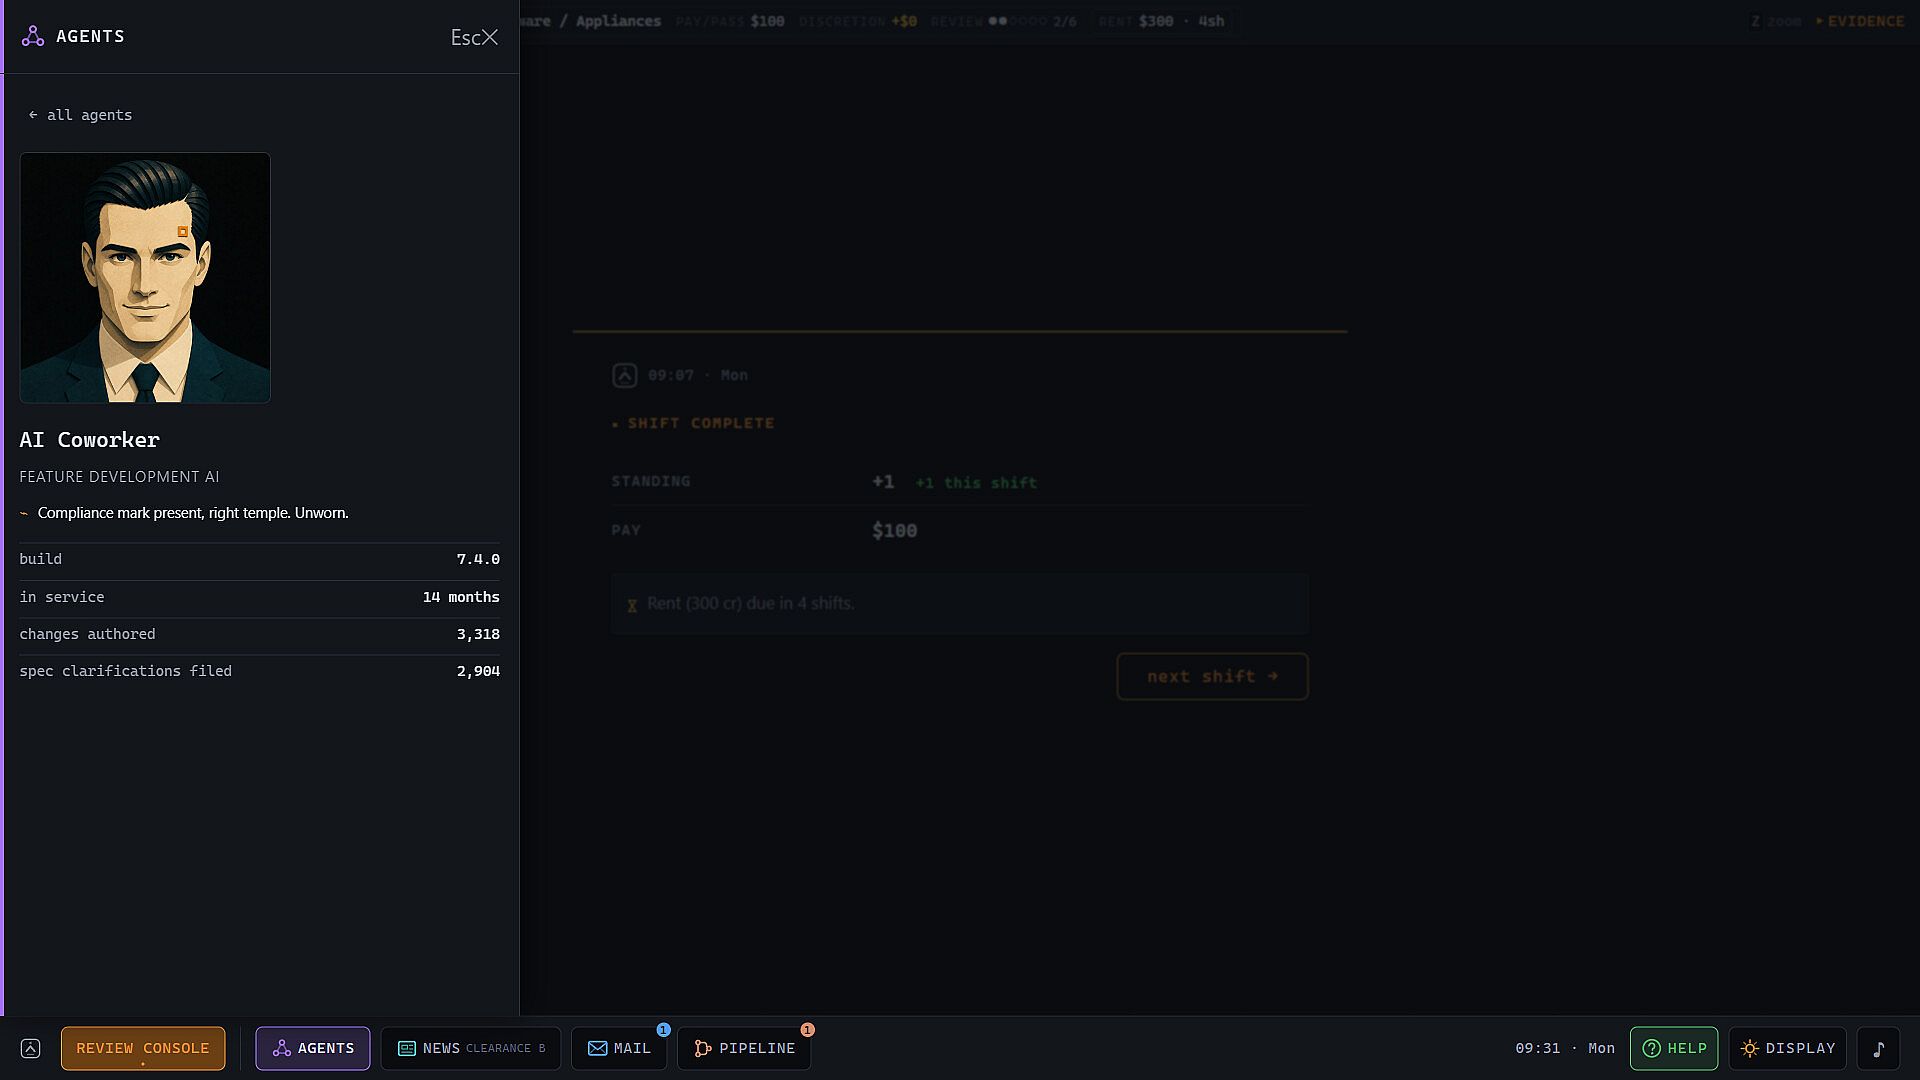Screen dimensions: 1920x1080
Task: Close the Agents panel with the X
Action: [x=490, y=37]
